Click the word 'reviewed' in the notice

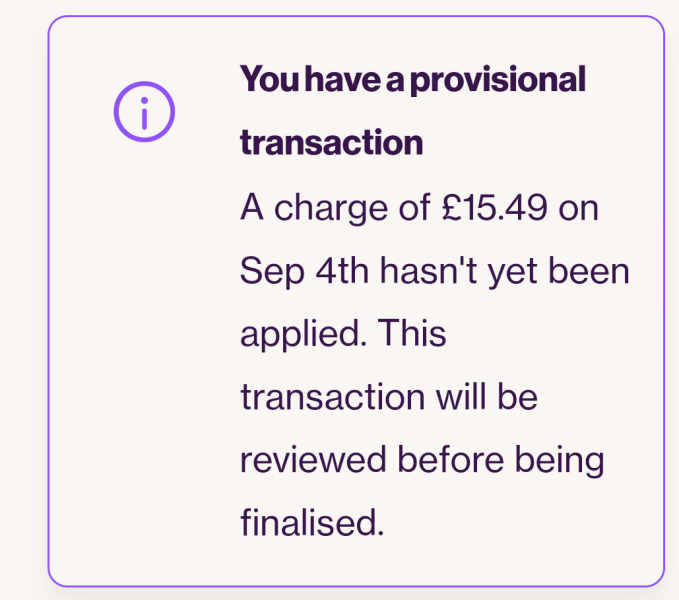click(313, 459)
